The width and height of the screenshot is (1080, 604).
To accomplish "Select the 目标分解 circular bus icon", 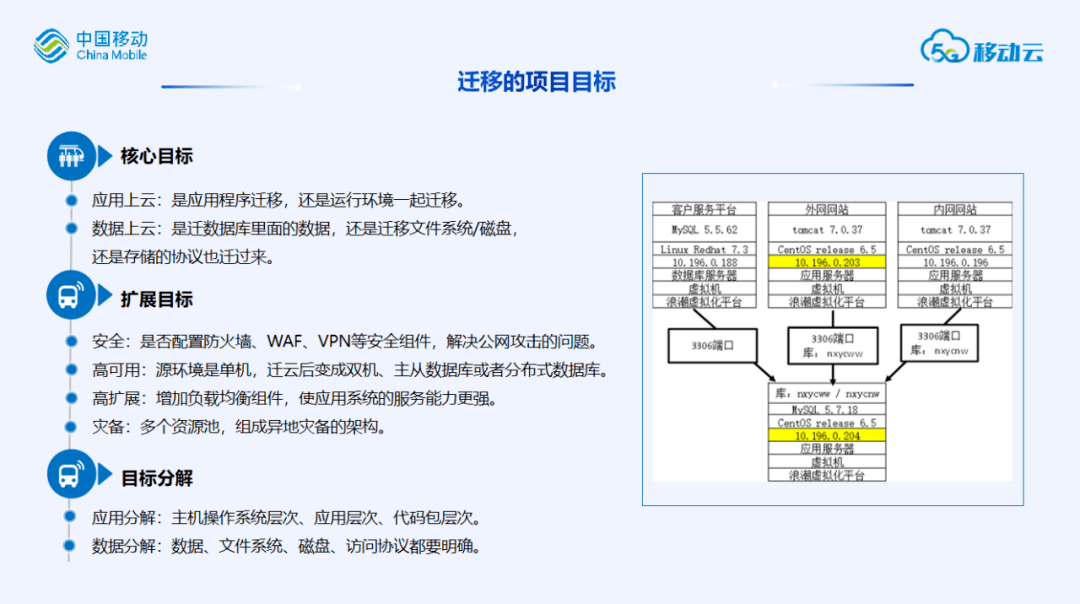I will [x=72, y=474].
